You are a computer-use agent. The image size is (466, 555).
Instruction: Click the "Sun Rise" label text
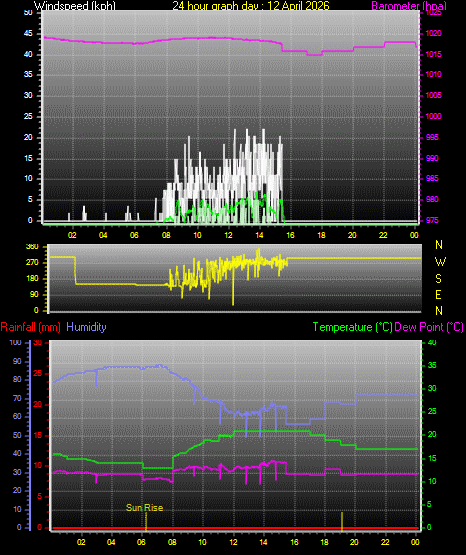click(144, 508)
